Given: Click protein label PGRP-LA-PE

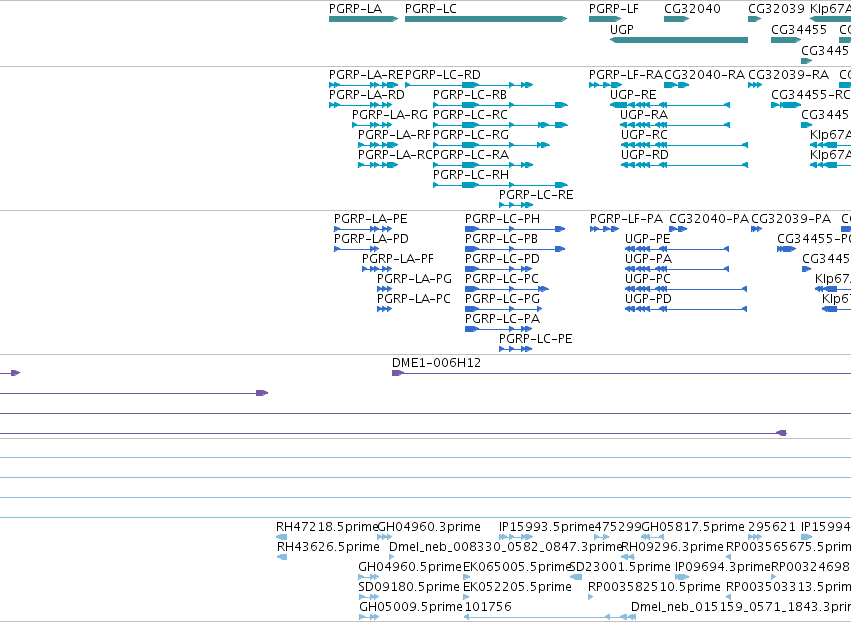Looking at the screenshot, I should click(371, 219).
